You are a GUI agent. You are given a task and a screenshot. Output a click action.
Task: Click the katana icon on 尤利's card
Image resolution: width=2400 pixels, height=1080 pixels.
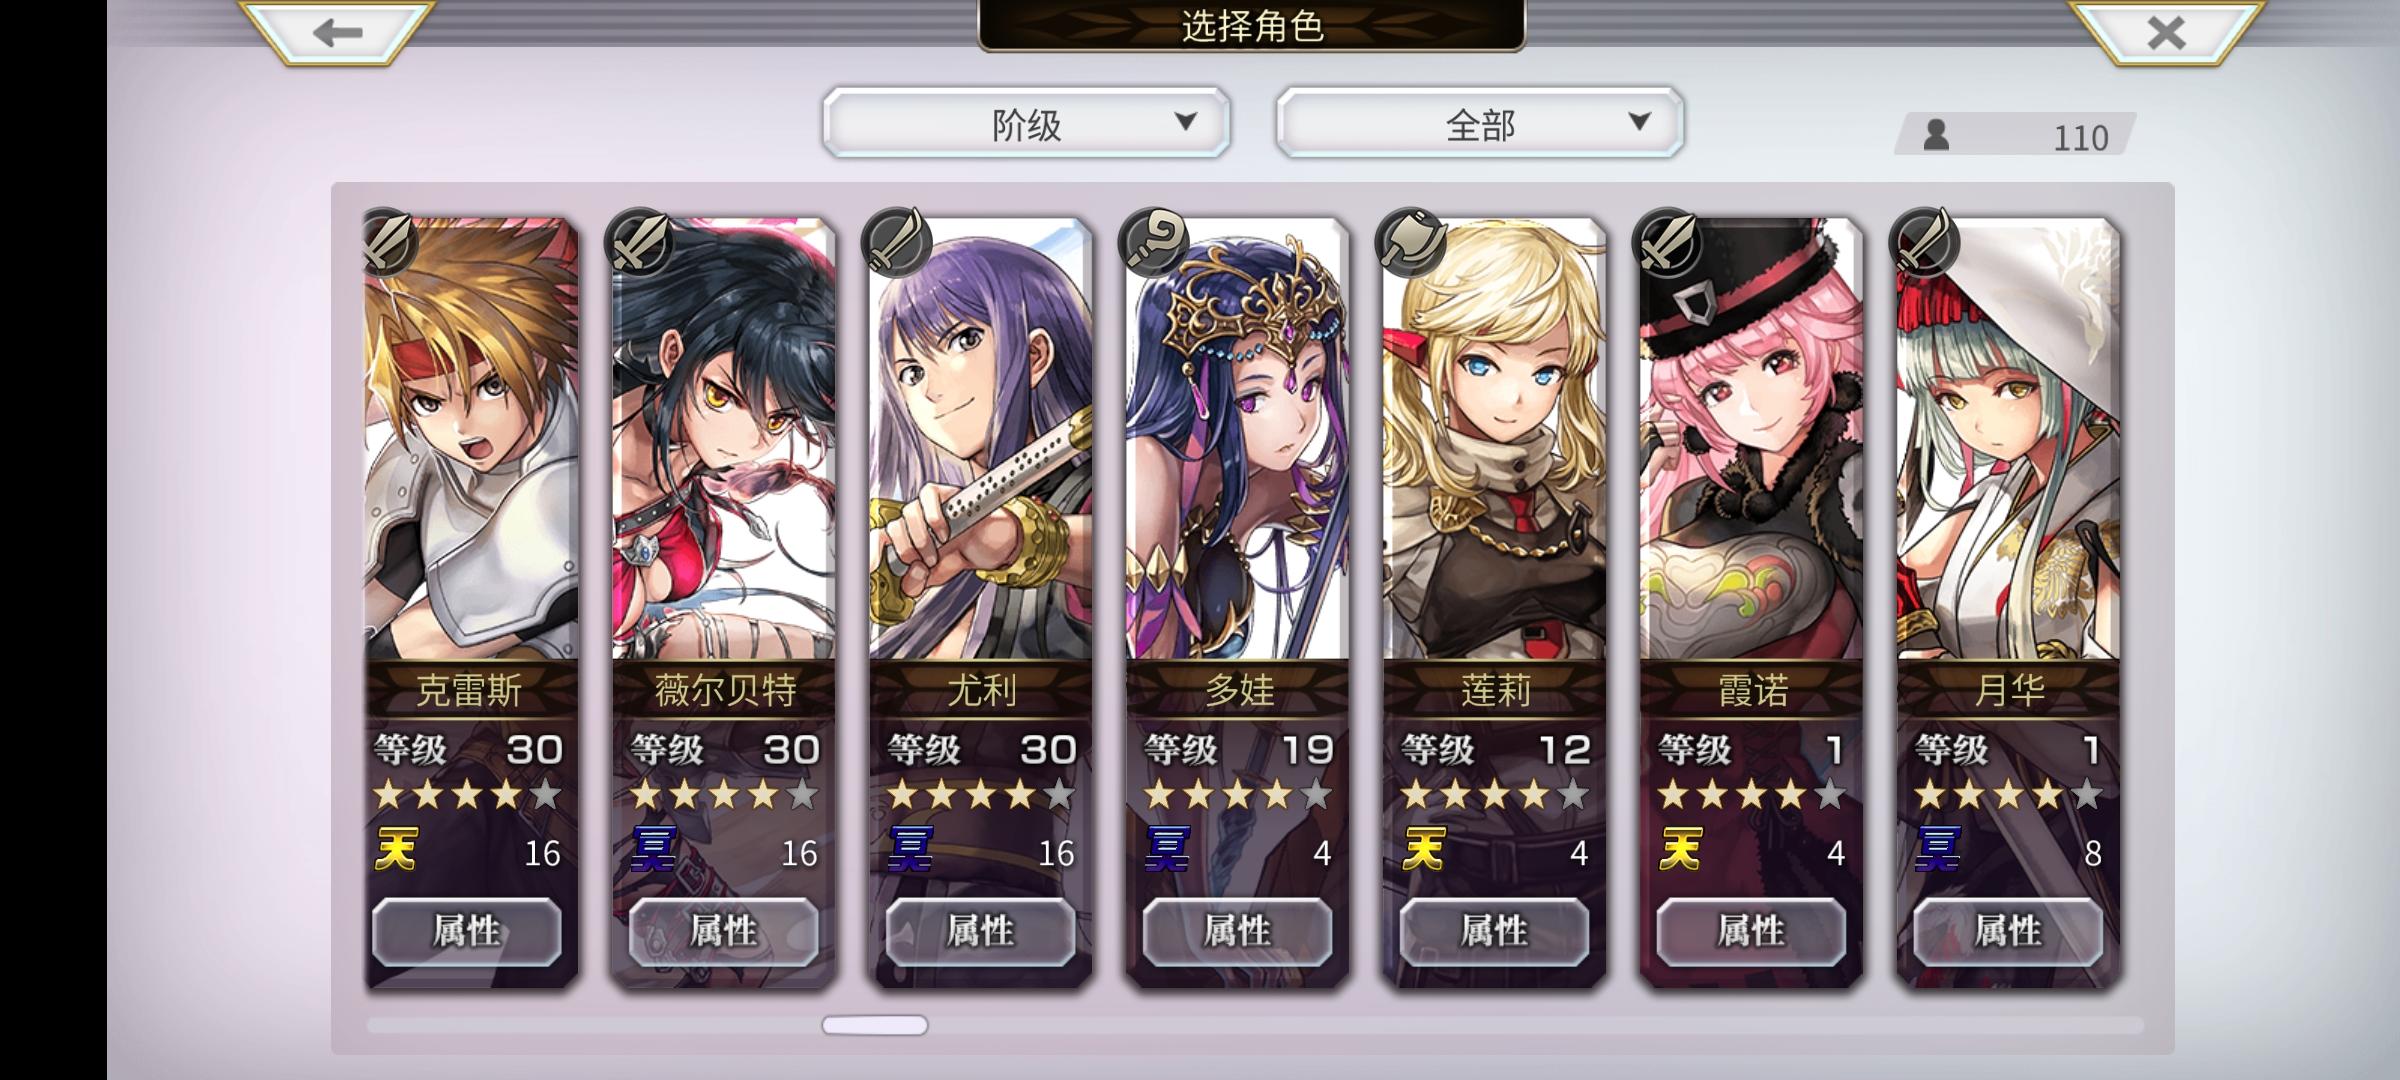click(896, 243)
